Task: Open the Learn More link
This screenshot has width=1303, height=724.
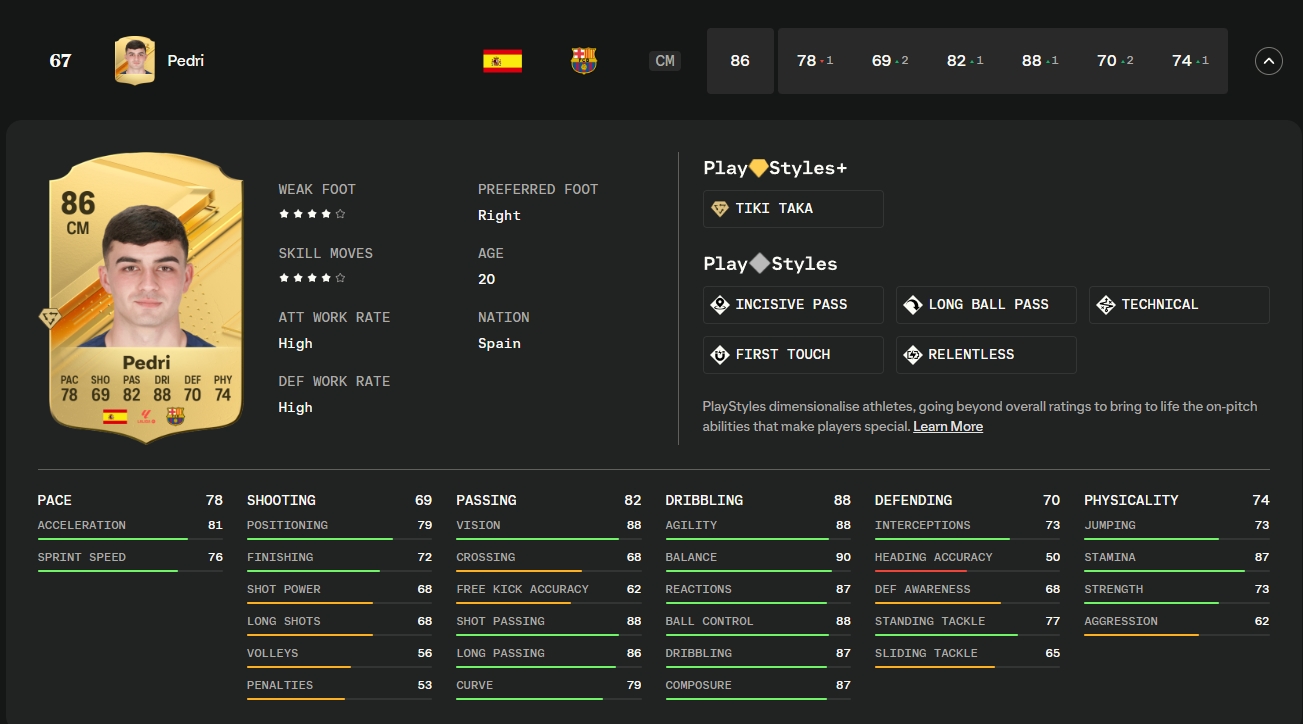Action: [948, 426]
